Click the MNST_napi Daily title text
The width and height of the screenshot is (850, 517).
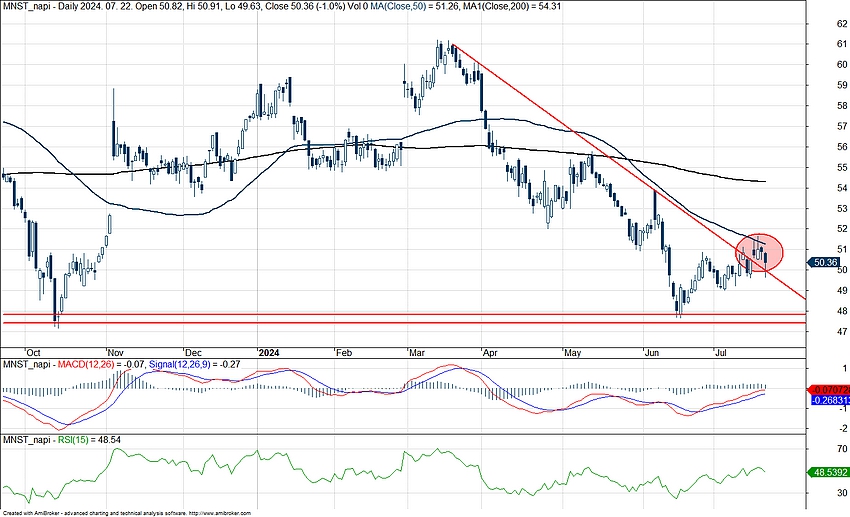click(x=40, y=8)
